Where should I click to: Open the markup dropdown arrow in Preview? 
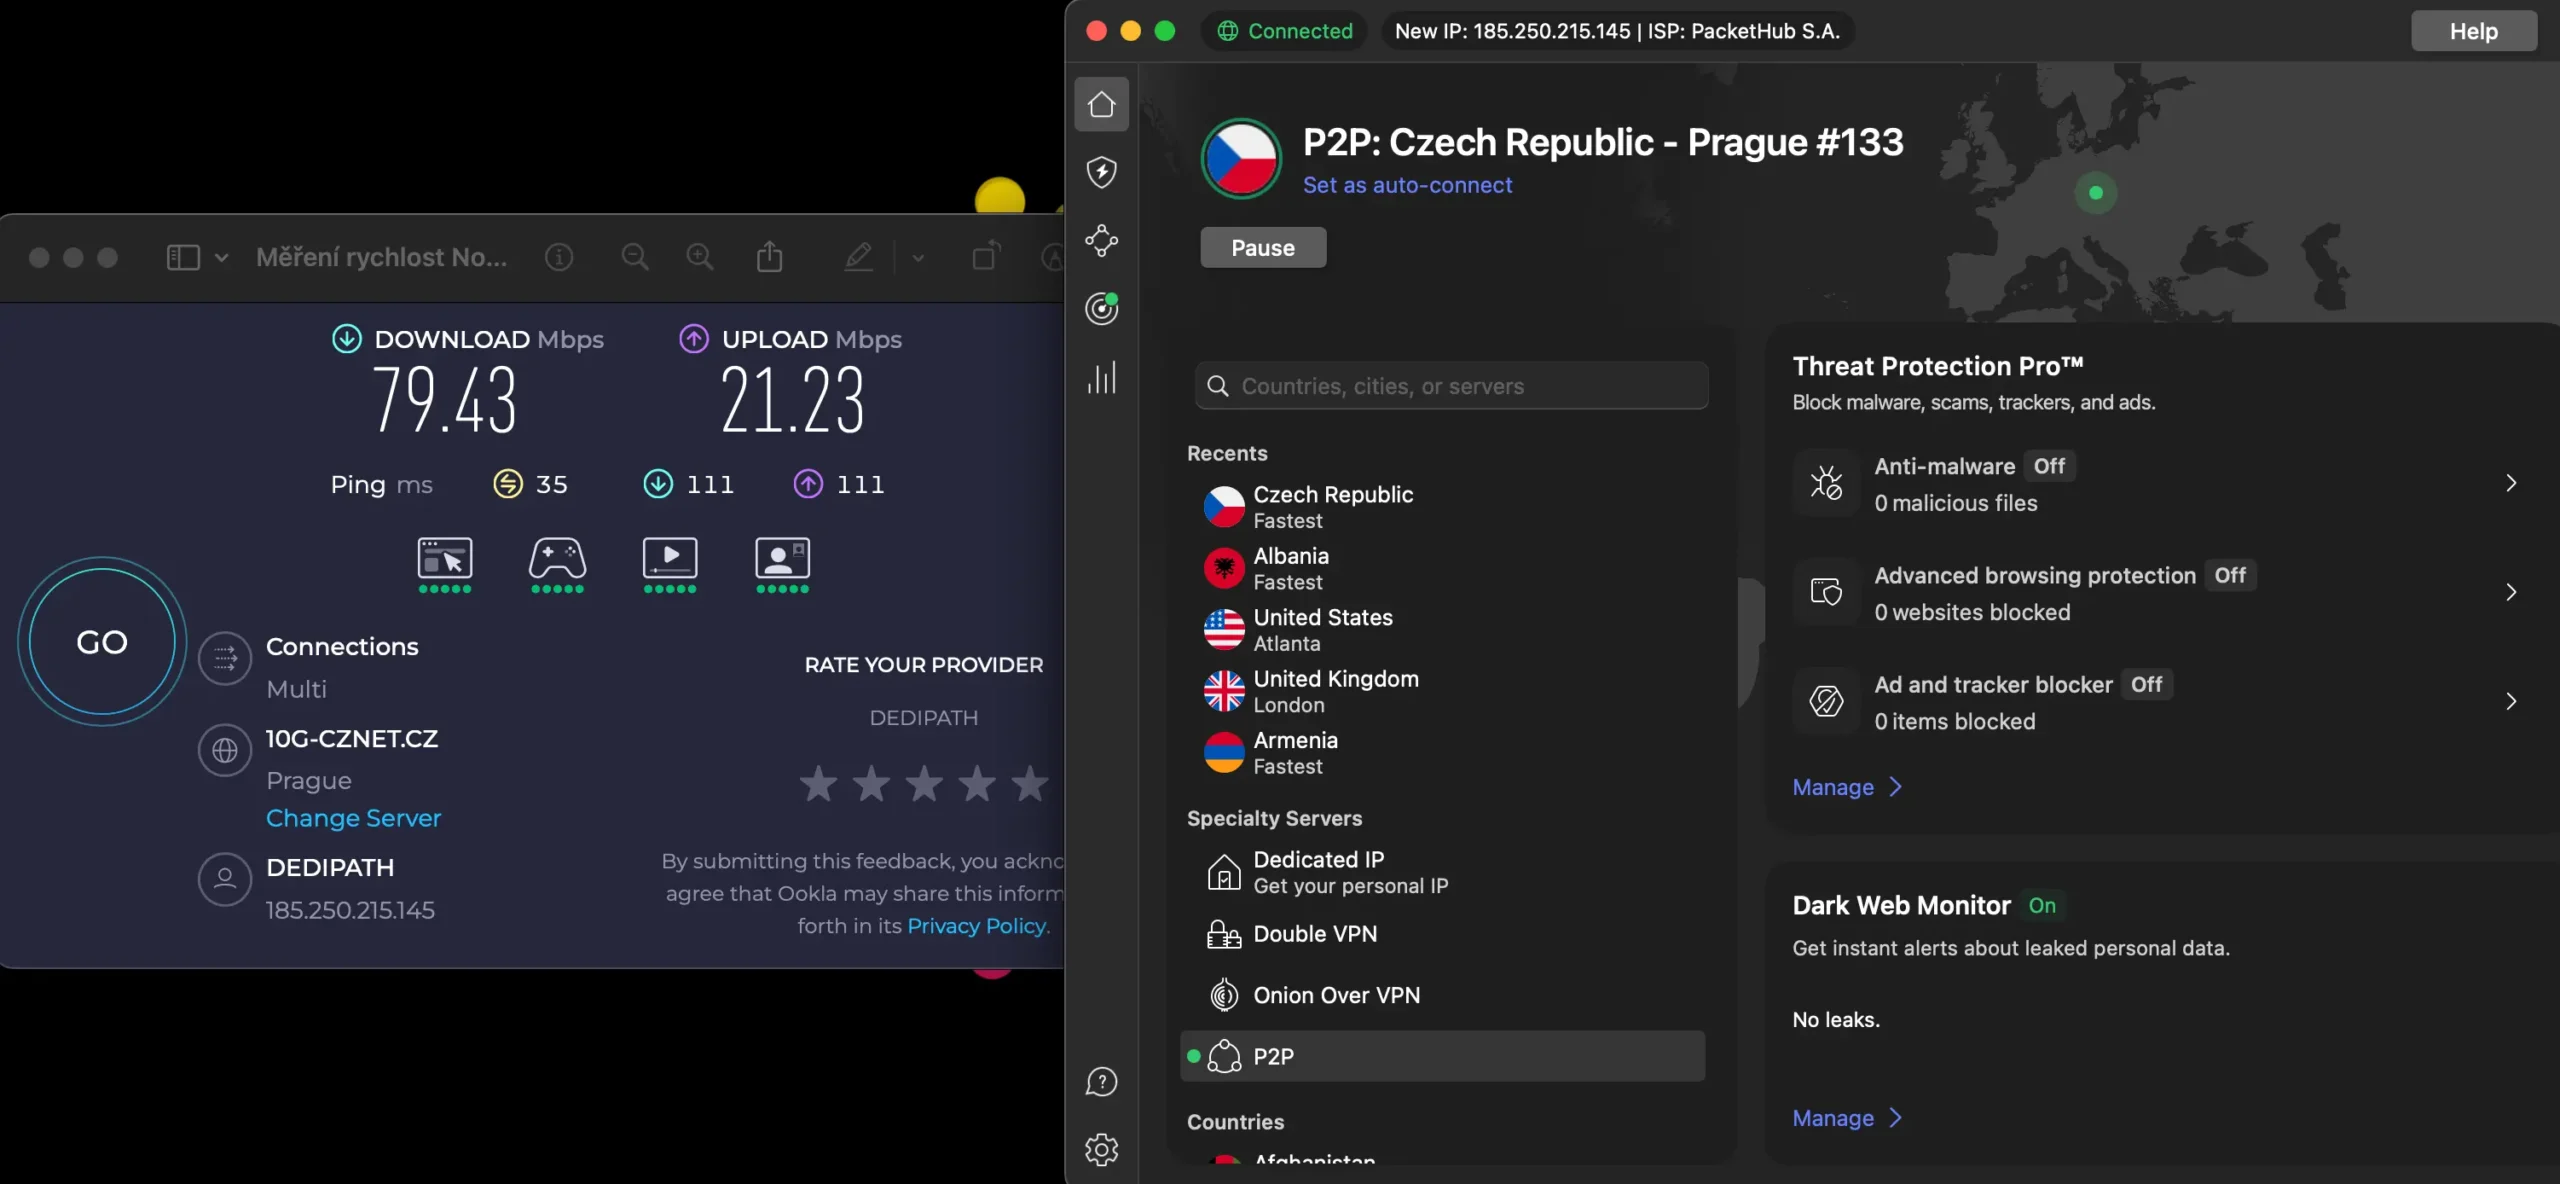click(917, 257)
